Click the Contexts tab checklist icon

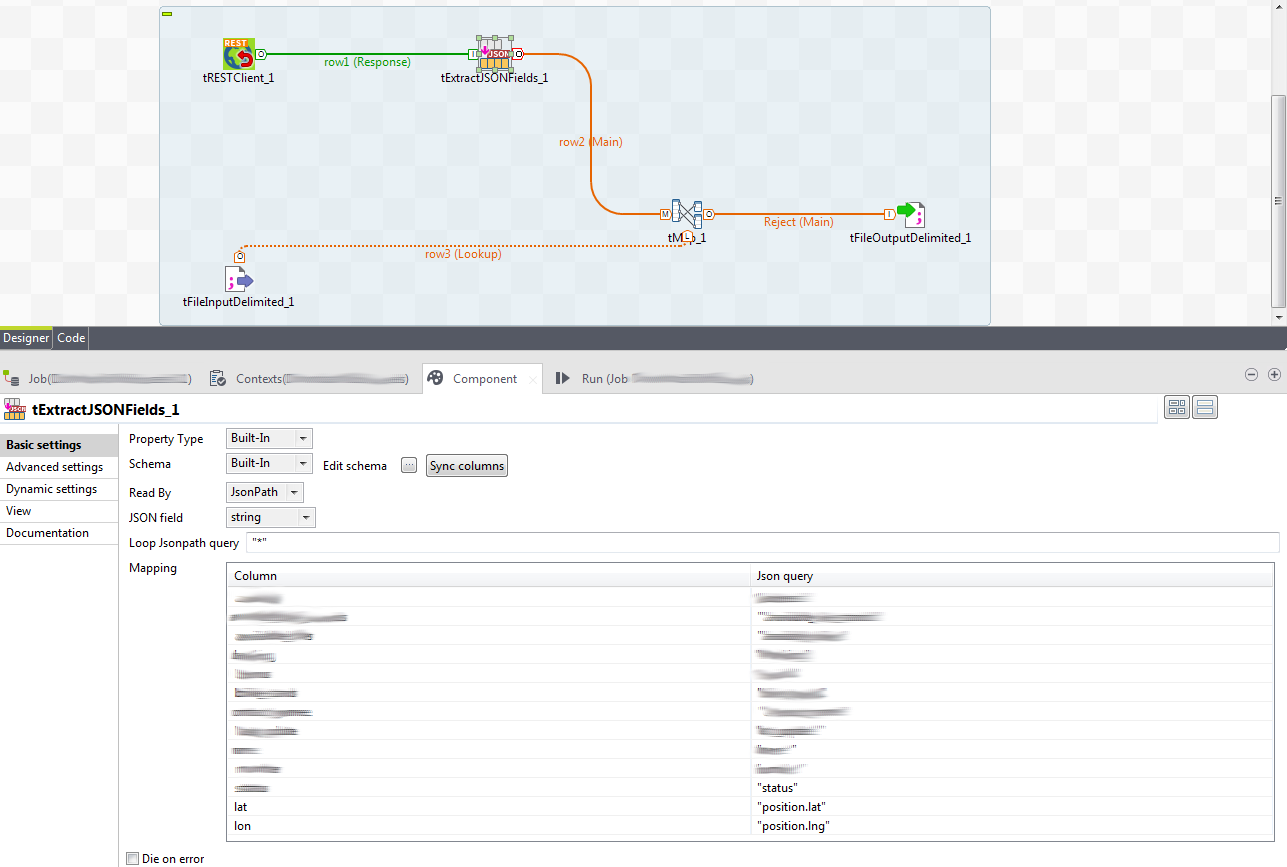218,378
